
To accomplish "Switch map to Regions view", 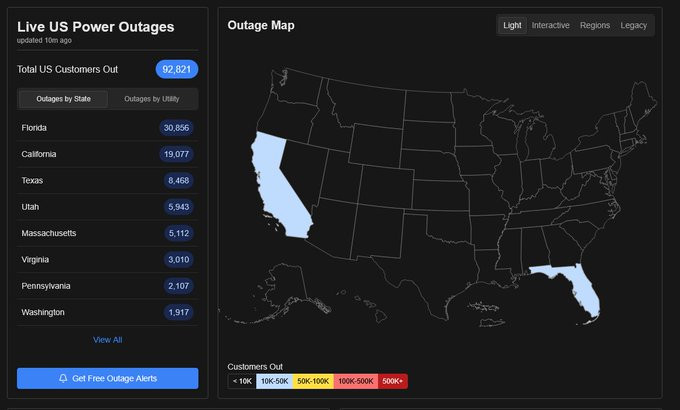I will (595, 25).
